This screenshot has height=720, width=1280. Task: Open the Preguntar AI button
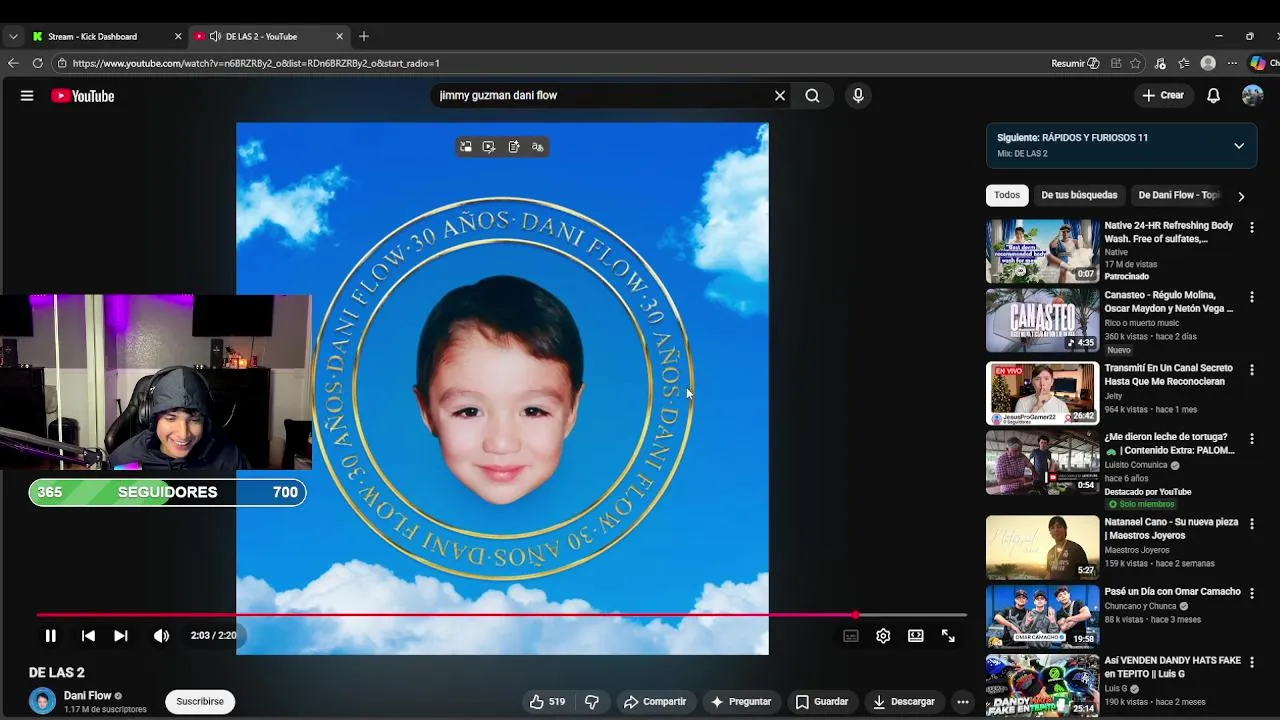740,702
